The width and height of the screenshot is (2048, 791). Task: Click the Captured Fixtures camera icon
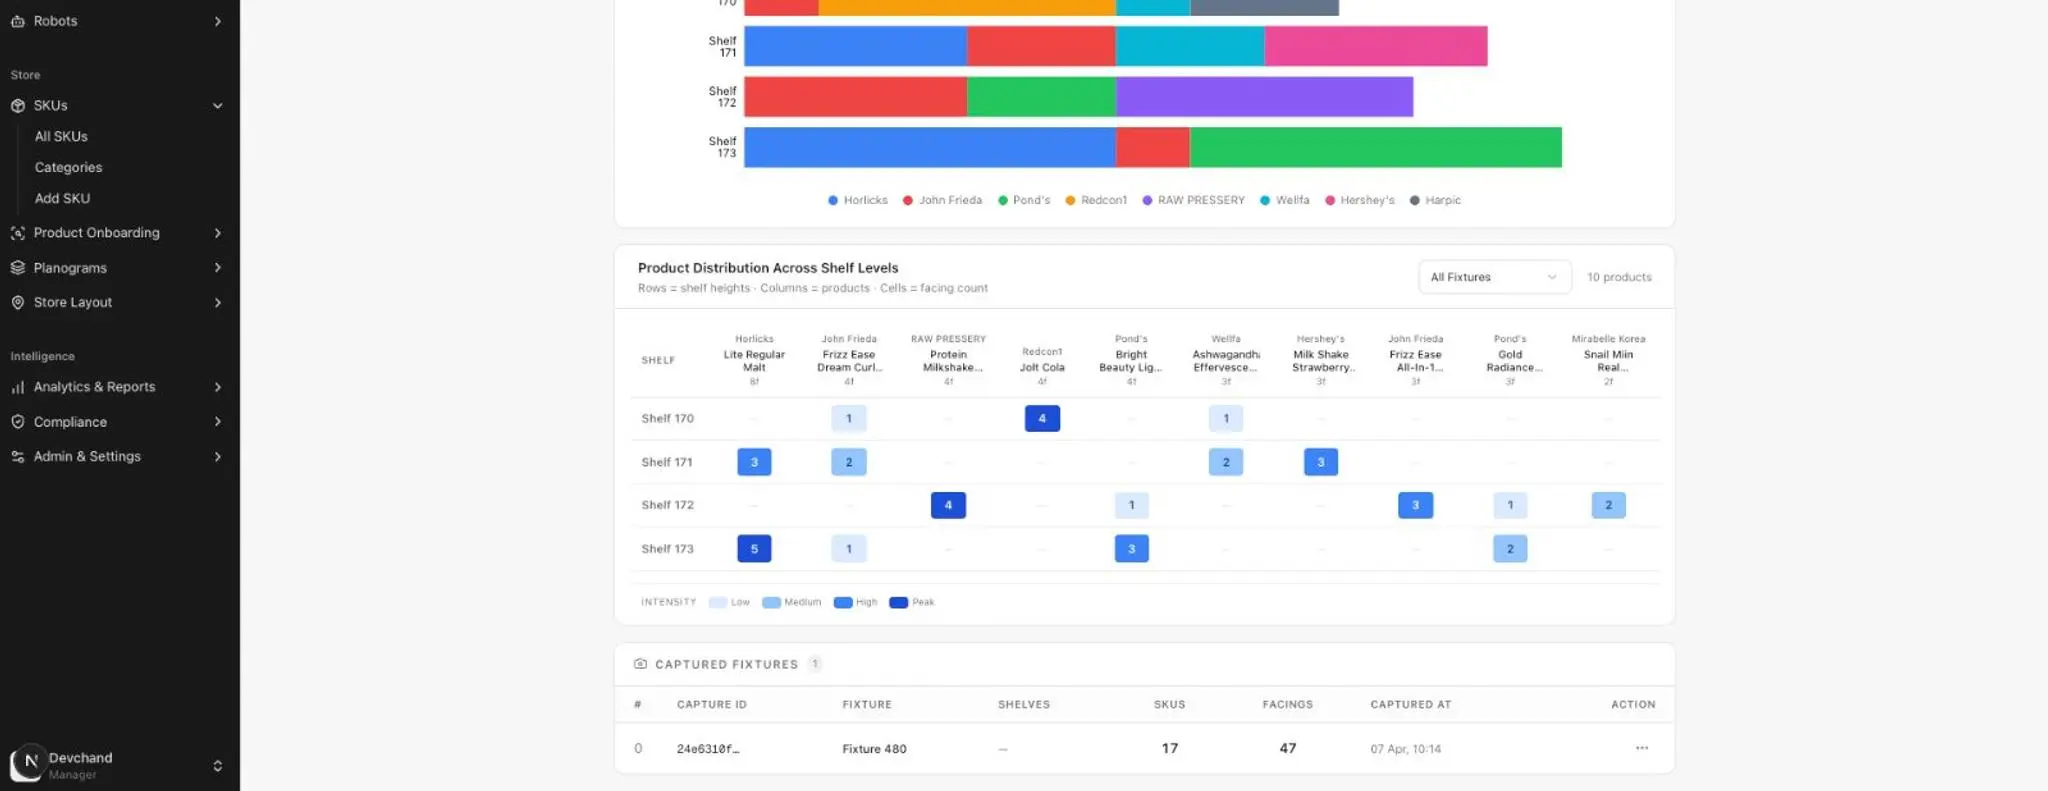(640, 664)
